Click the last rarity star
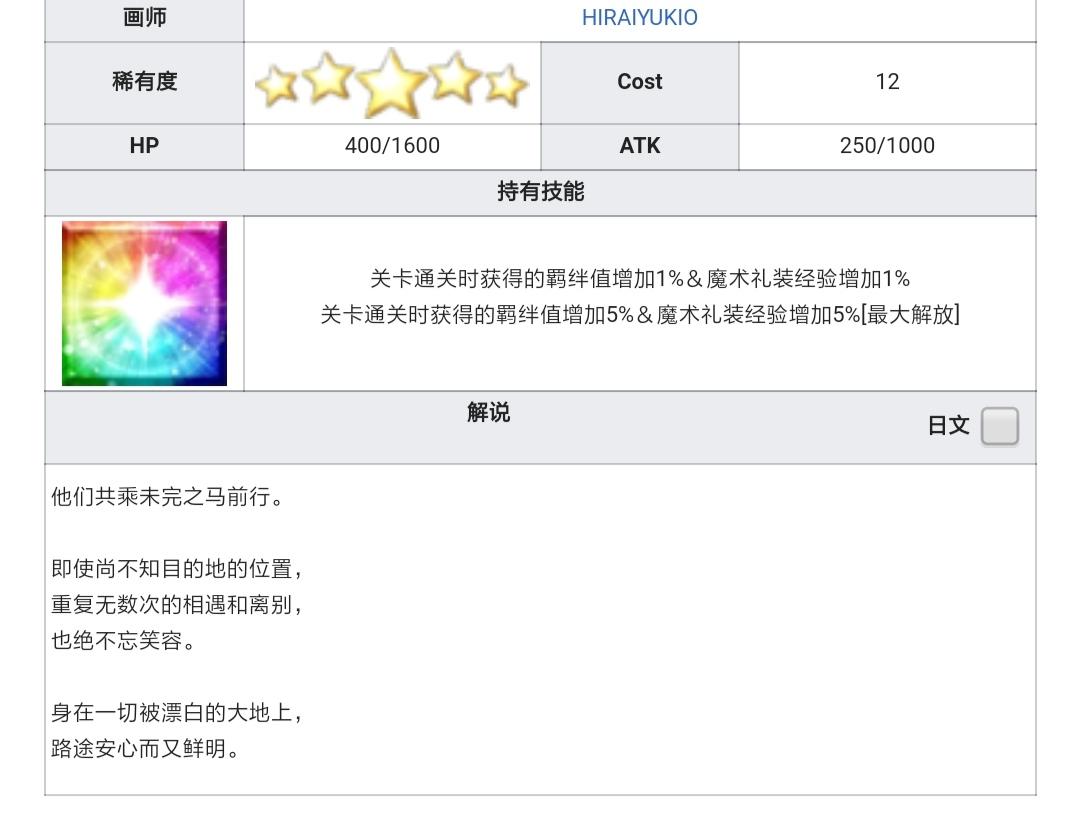Image resolution: width=1080 pixels, height=816 pixels. [506, 85]
